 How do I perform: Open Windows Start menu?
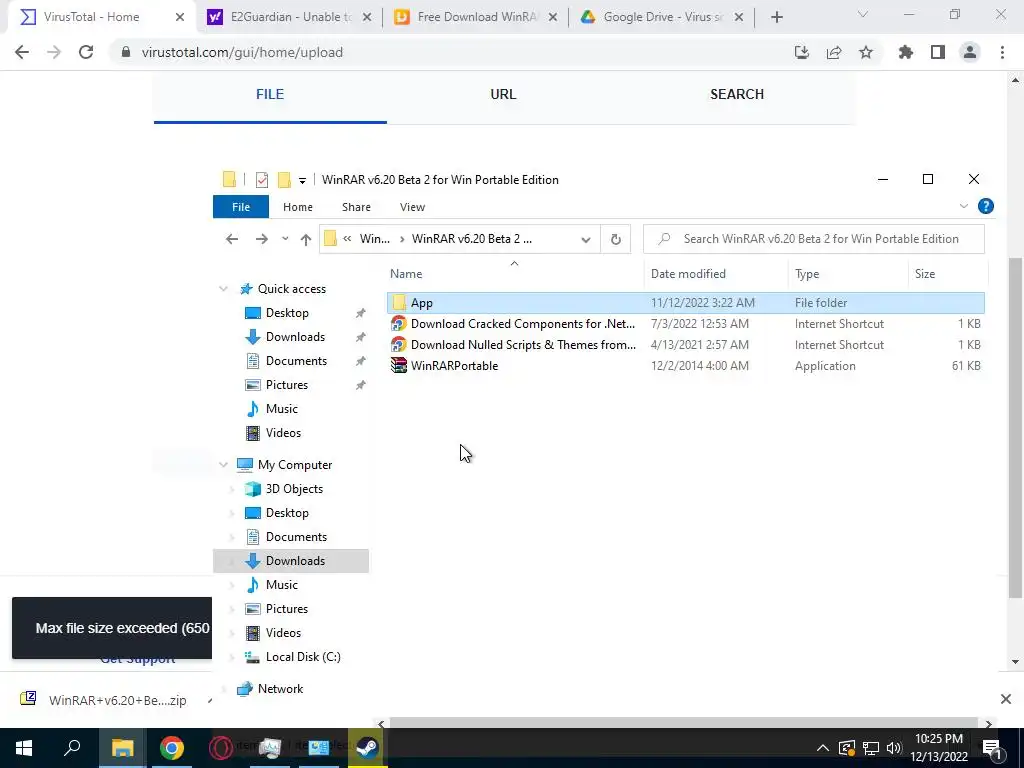pos(24,748)
